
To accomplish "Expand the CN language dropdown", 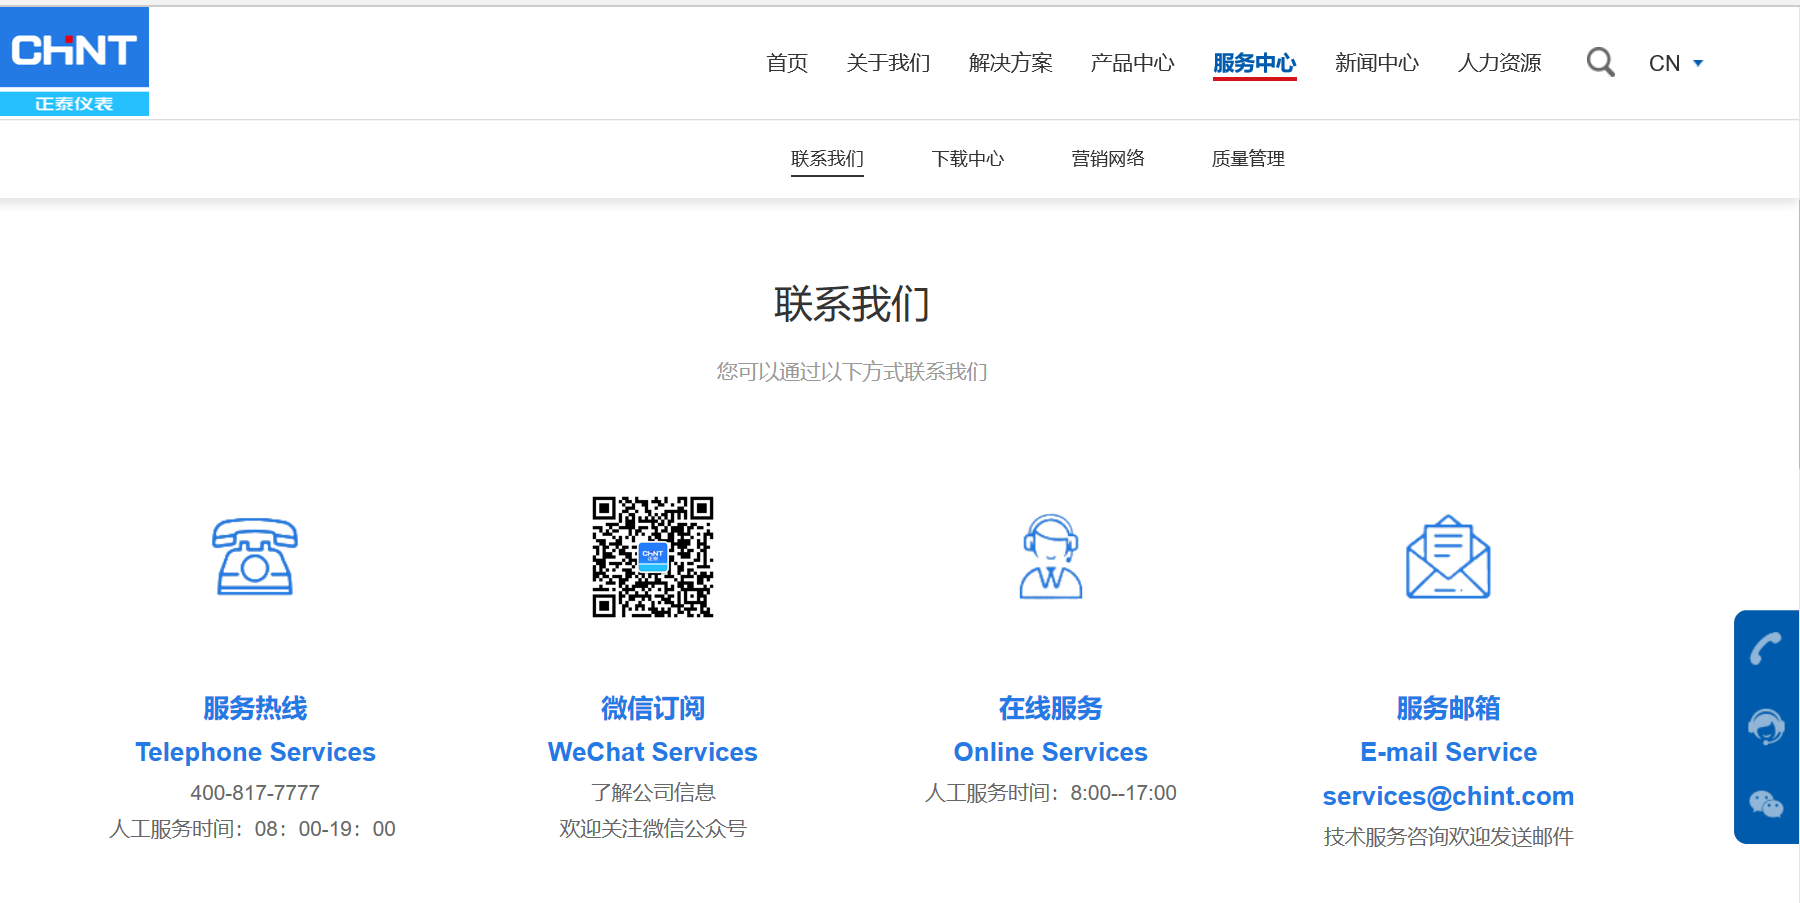I will pyautogui.click(x=1676, y=63).
